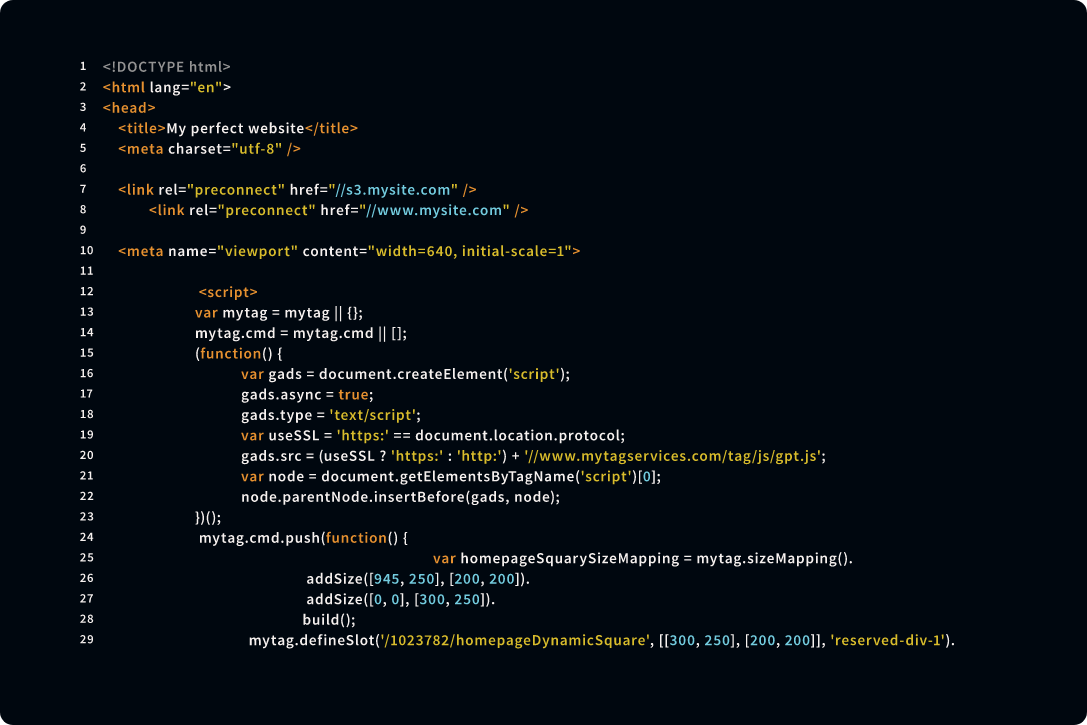Click the //s3.mysite.com href value
This screenshot has width=1087, height=725.
click(393, 190)
